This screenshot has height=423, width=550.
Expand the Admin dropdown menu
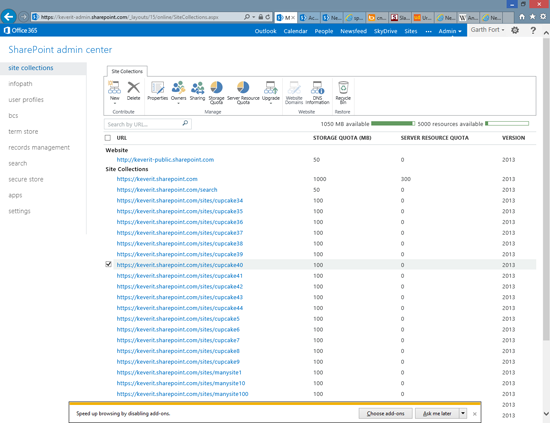(450, 31)
